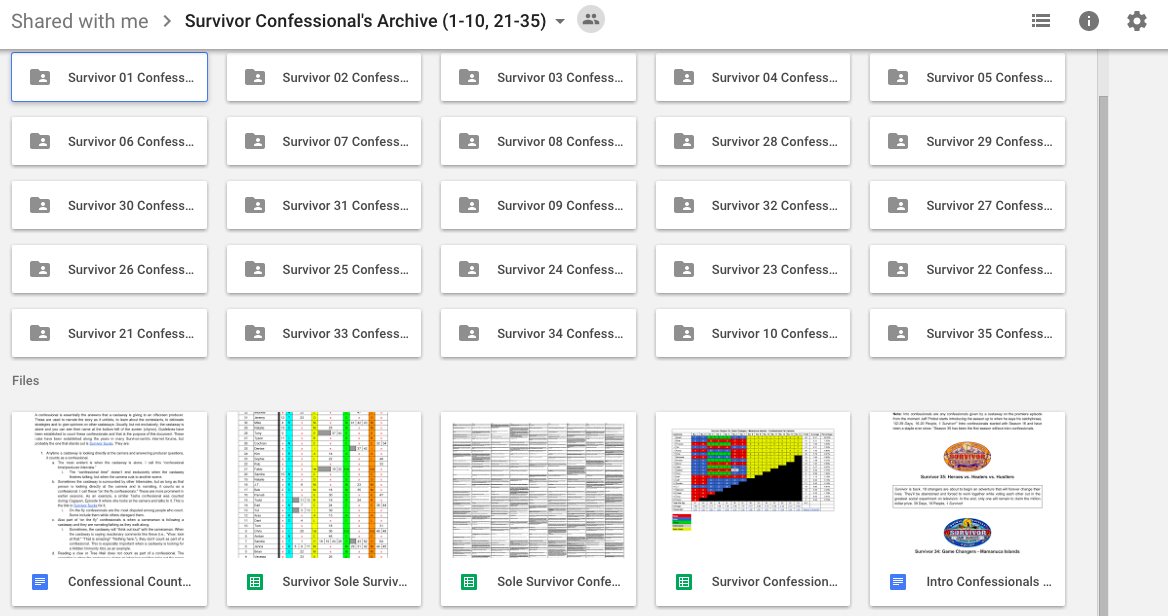Click the vertical scrollbar thumb

pos(1103,356)
